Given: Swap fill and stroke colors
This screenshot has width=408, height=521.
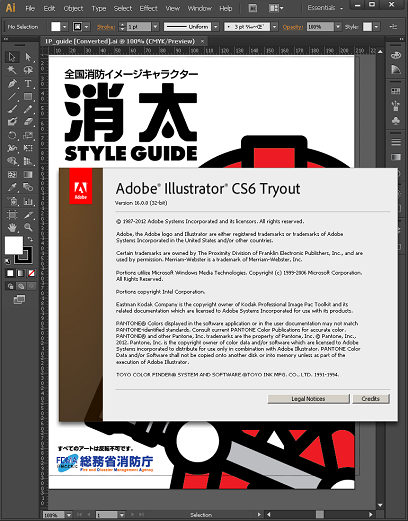Looking at the screenshot, I should coord(30,239).
